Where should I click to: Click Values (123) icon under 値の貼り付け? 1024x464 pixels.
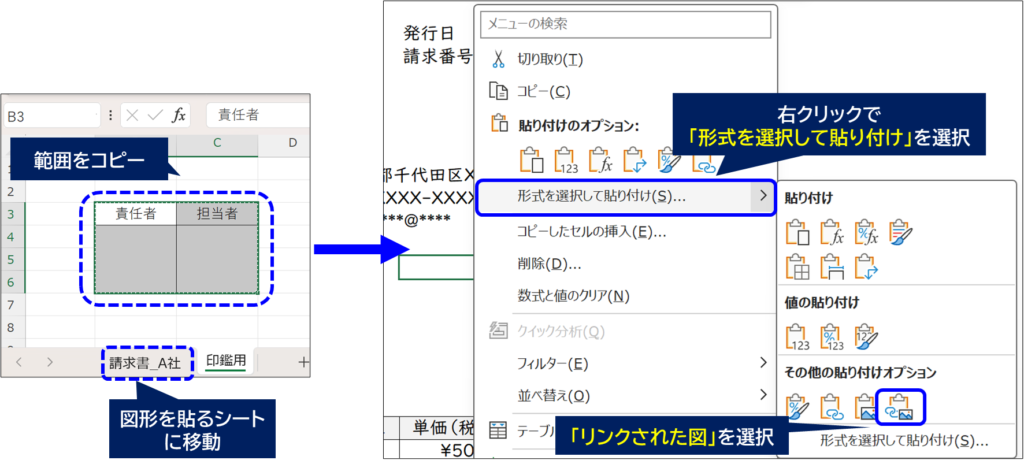[x=797, y=336]
